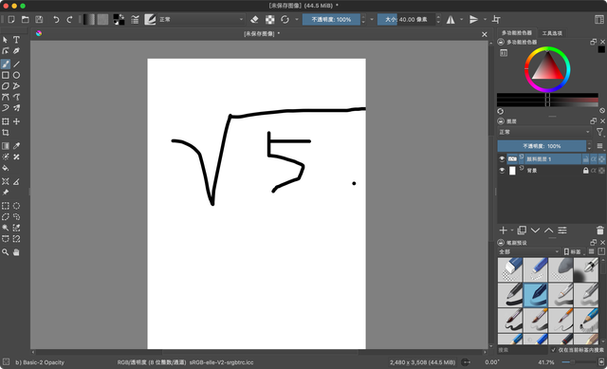Select the Measure tool
The width and height of the screenshot is (607, 369).
pos(16,181)
